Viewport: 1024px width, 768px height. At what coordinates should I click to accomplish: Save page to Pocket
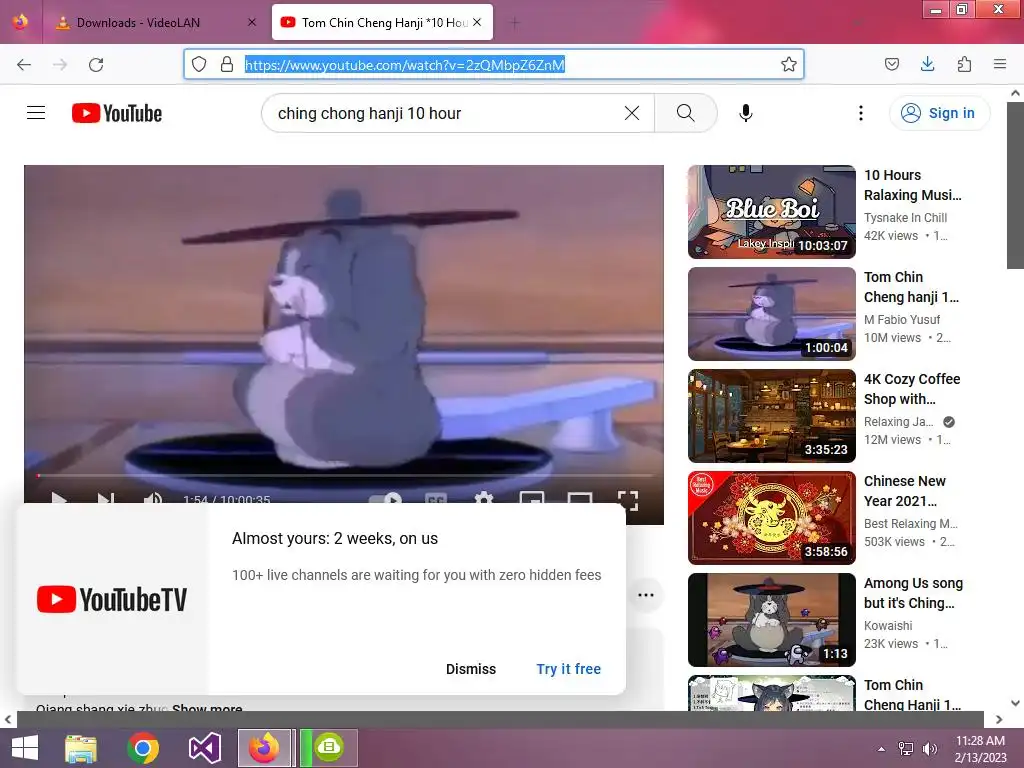point(891,64)
